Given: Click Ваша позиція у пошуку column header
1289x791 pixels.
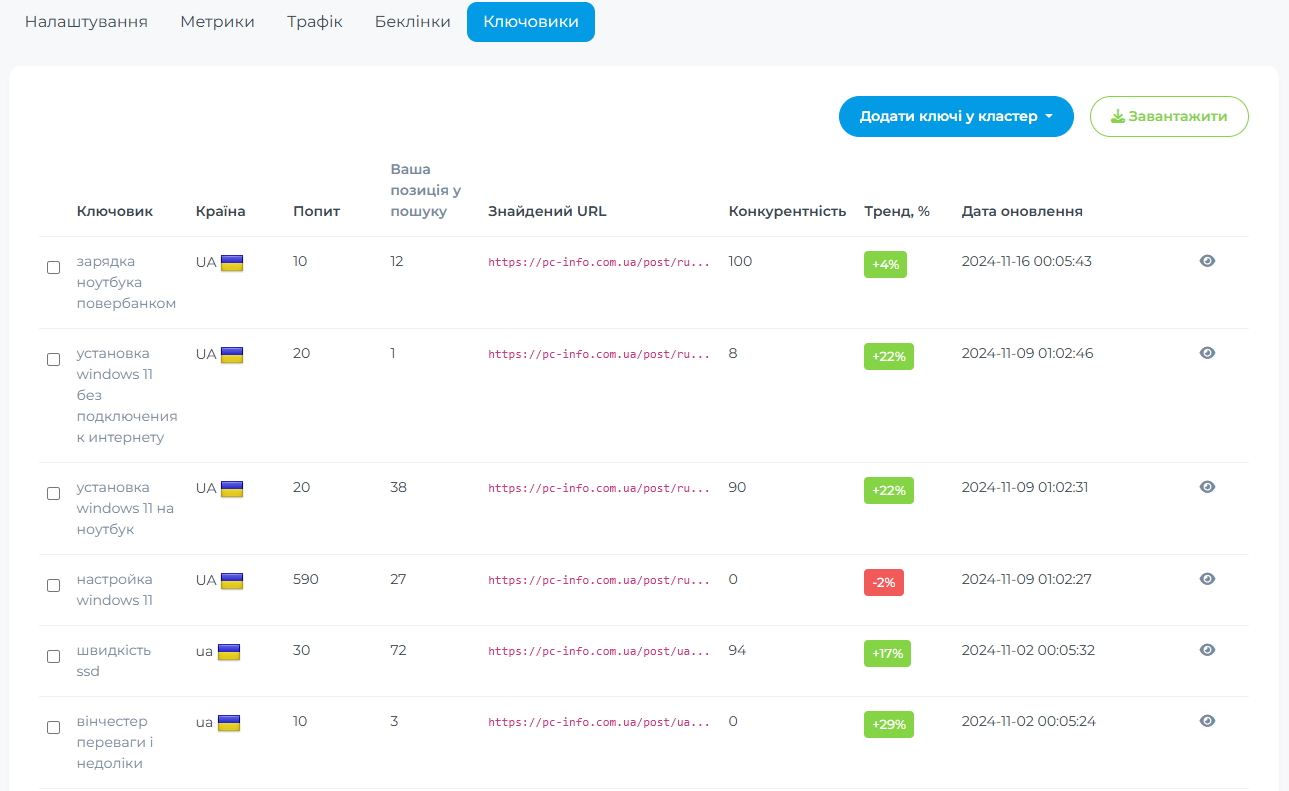Looking at the screenshot, I should (425, 190).
